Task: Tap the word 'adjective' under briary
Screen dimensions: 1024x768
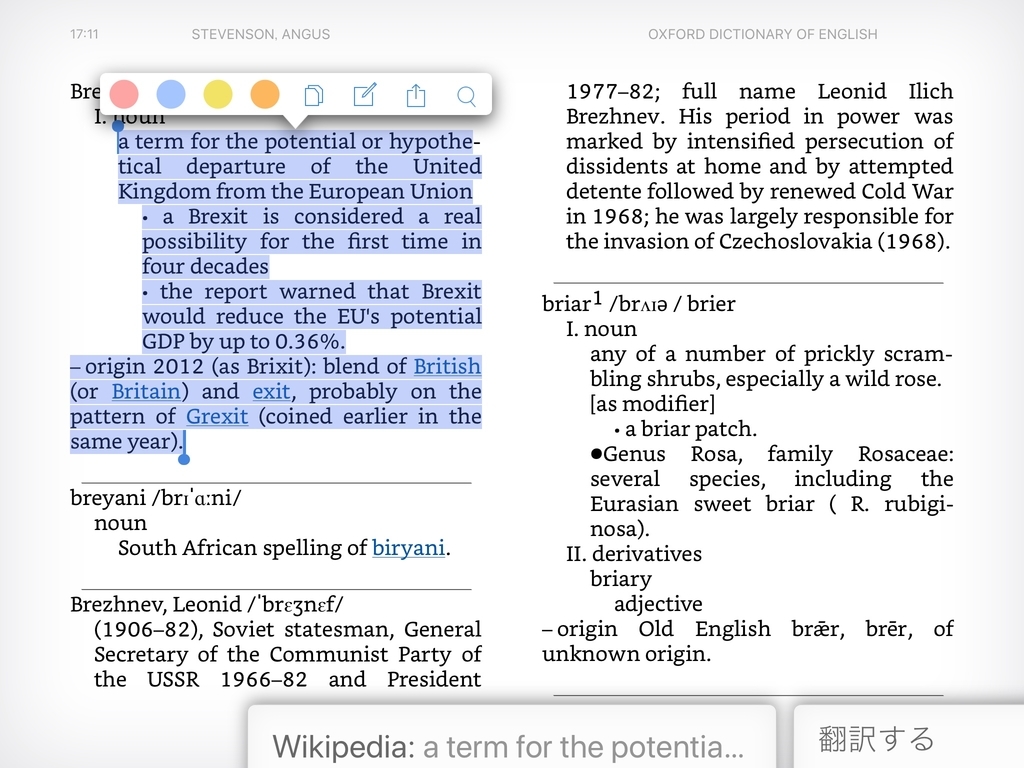Action: click(x=658, y=604)
